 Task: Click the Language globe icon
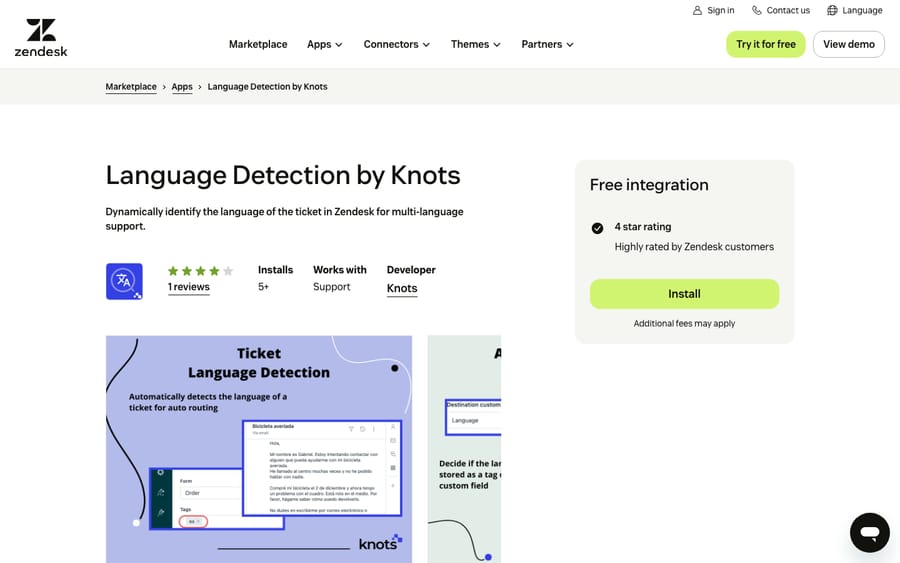pyautogui.click(x=832, y=10)
